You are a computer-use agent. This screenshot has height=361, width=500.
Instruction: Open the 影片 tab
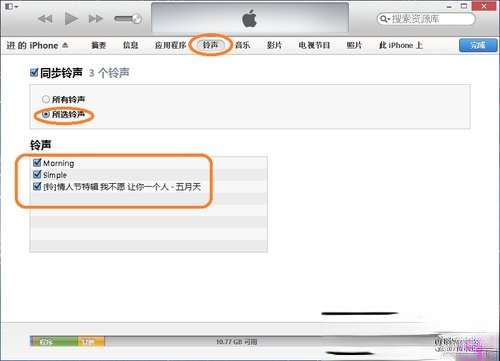[274, 45]
